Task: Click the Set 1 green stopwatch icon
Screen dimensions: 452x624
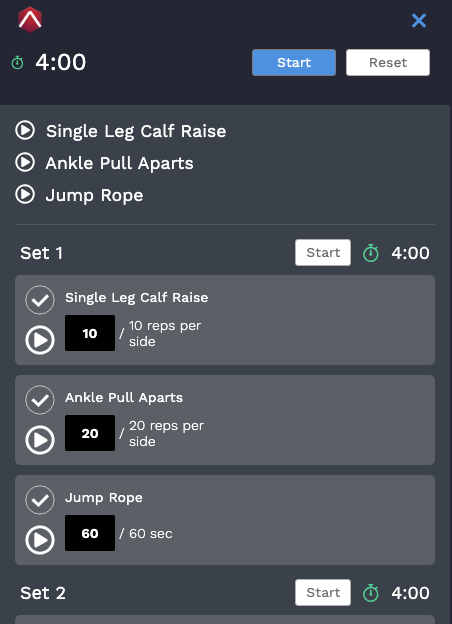Action: [371, 253]
